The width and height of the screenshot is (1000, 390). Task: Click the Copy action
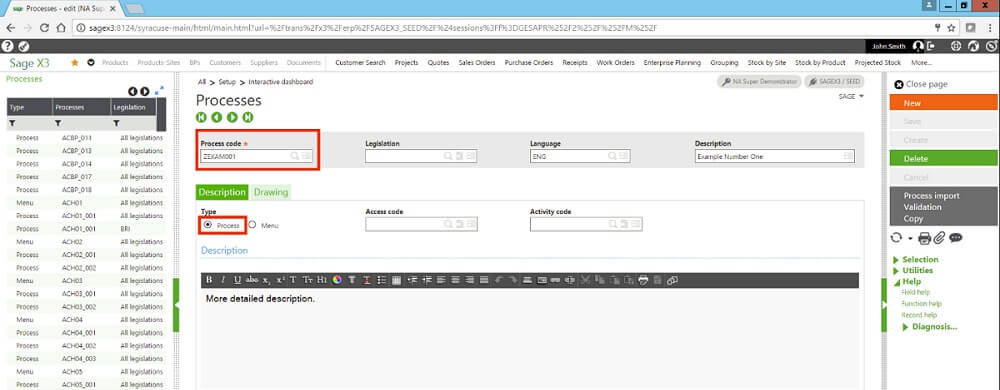coord(913,219)
